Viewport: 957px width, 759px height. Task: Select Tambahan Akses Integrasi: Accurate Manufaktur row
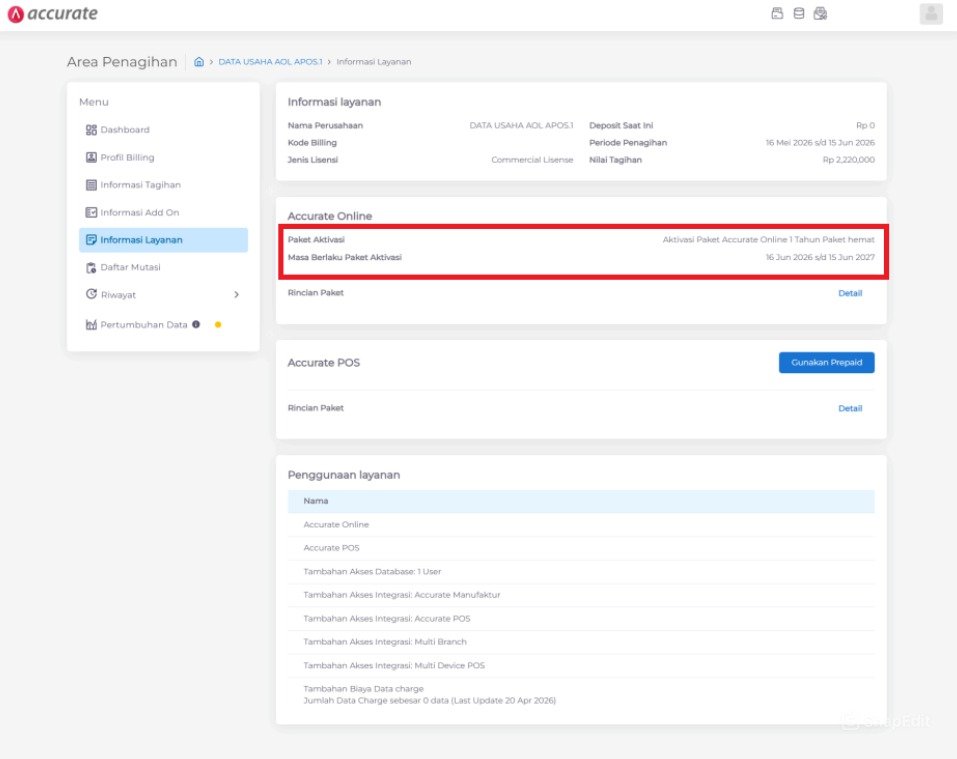[x=581, y=595]
